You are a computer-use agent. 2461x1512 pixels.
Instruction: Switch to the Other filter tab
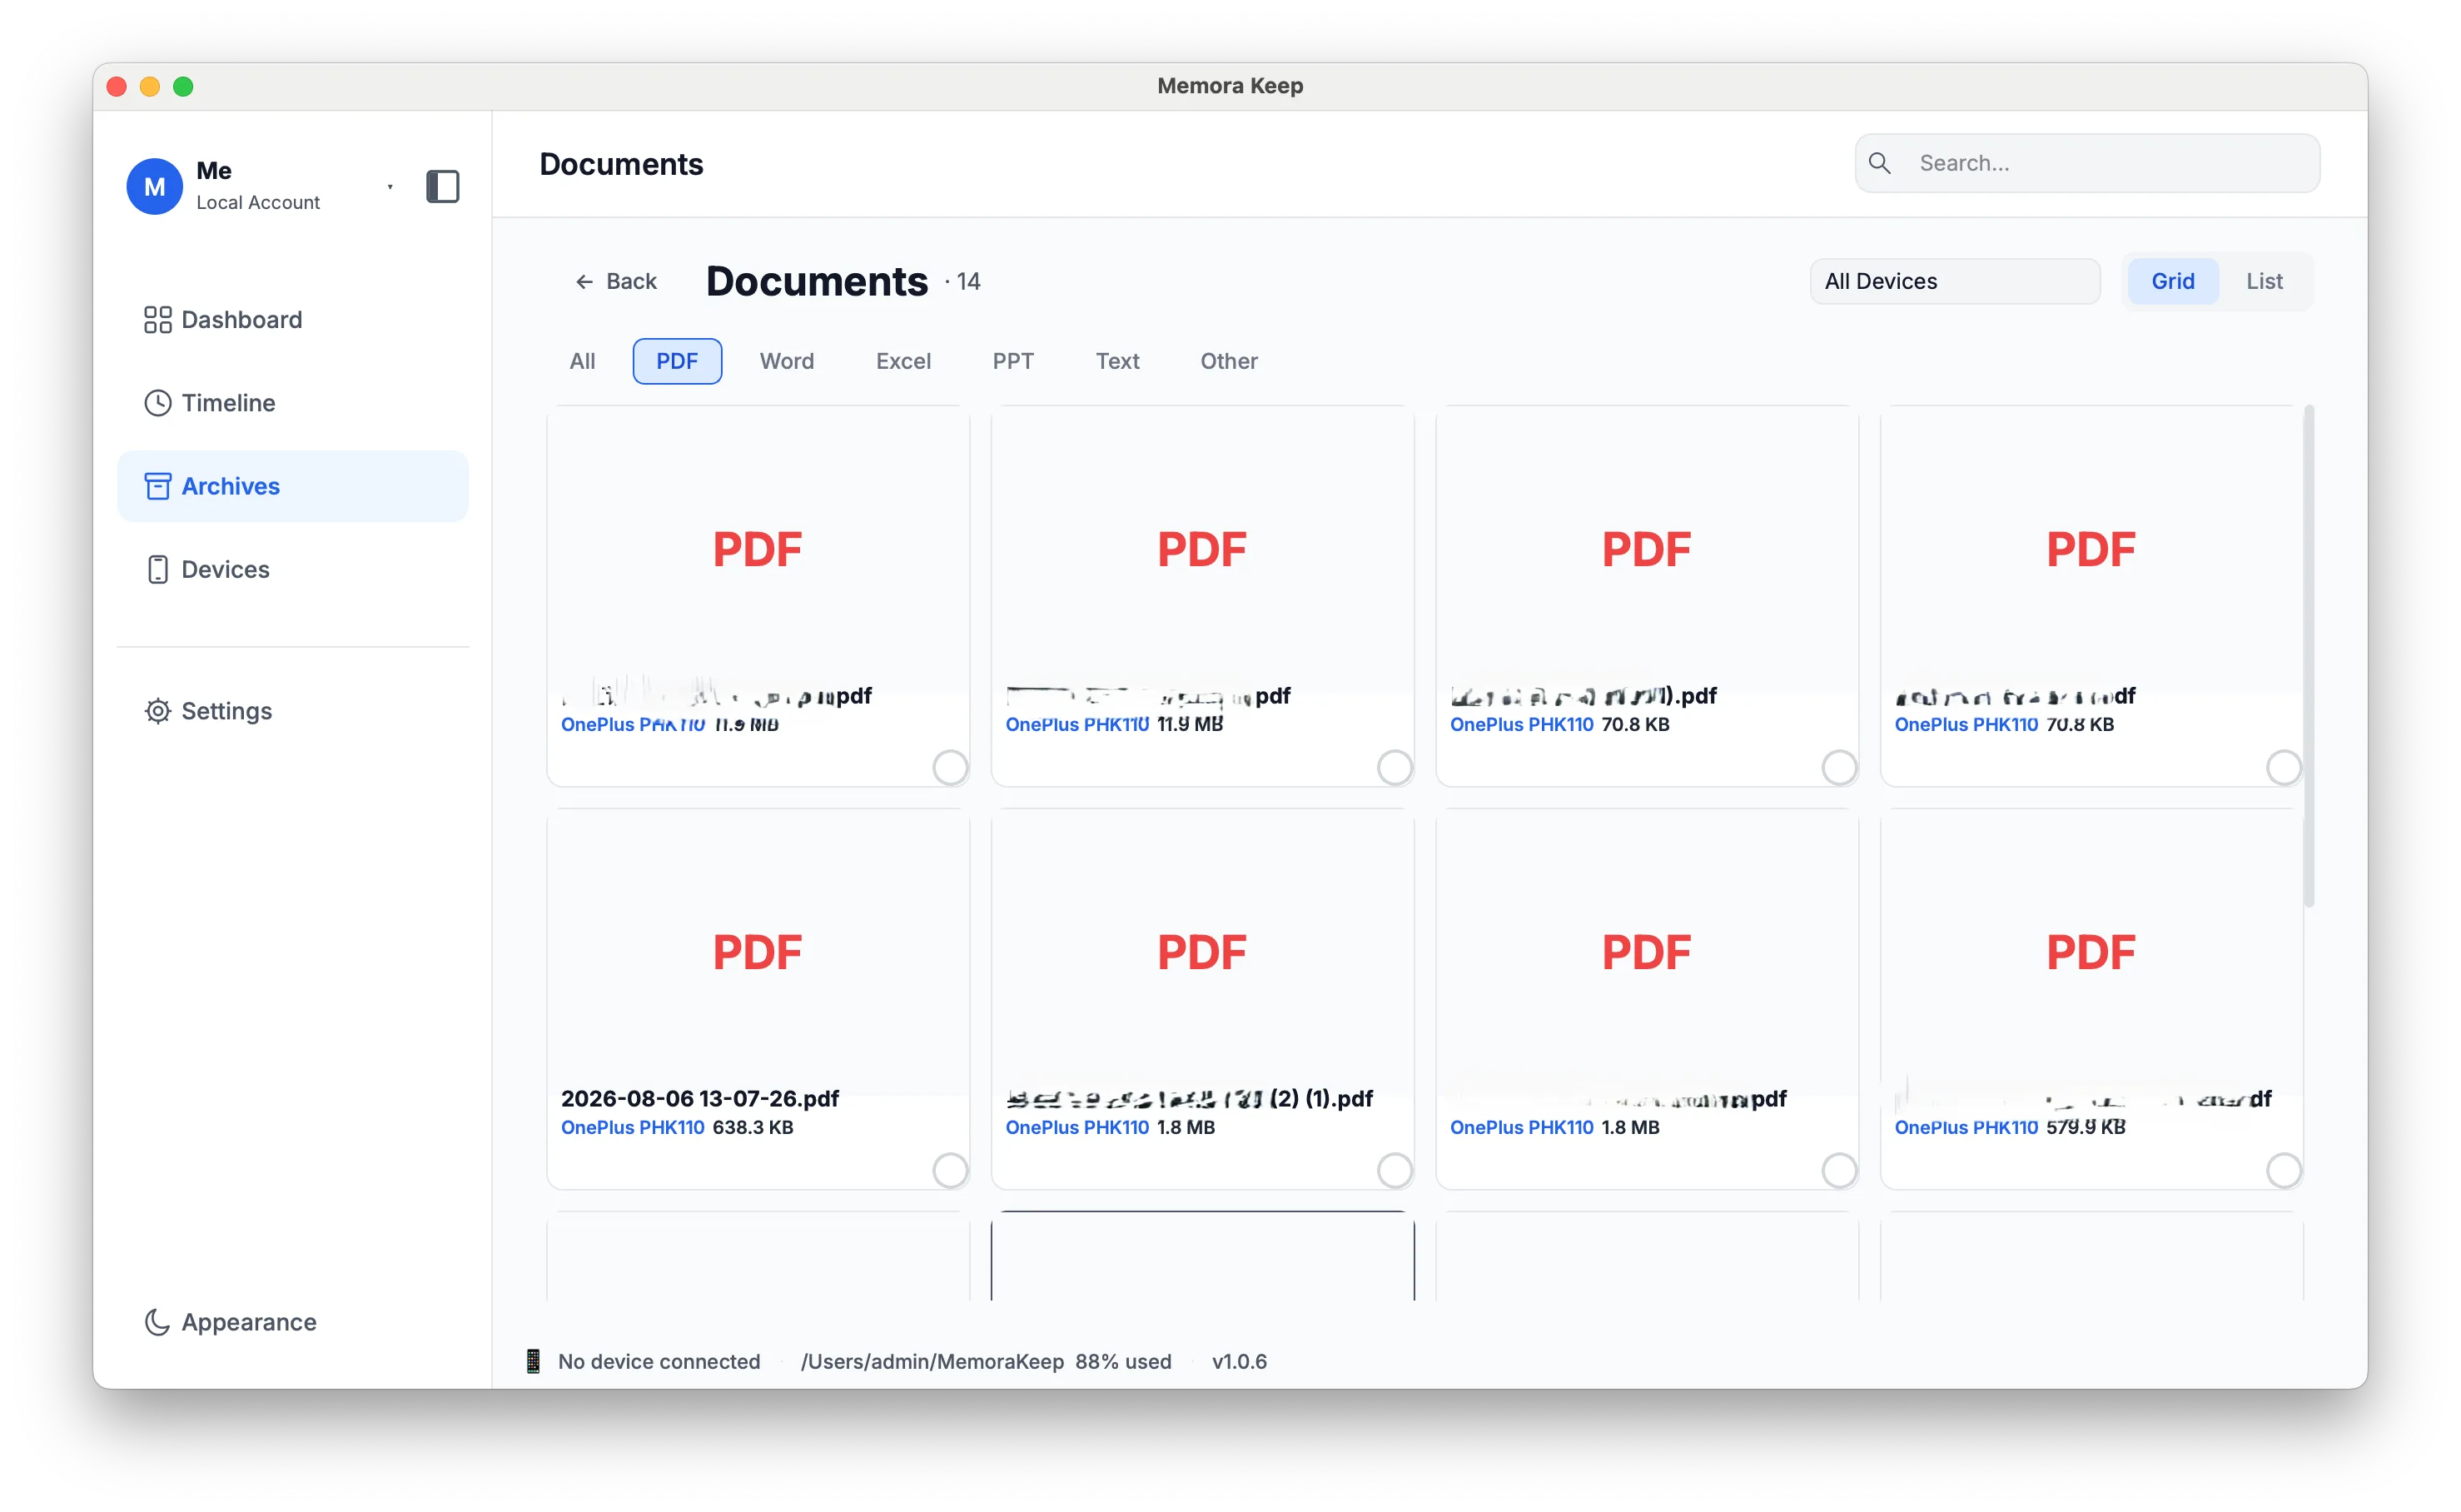tap(1229, 361)
